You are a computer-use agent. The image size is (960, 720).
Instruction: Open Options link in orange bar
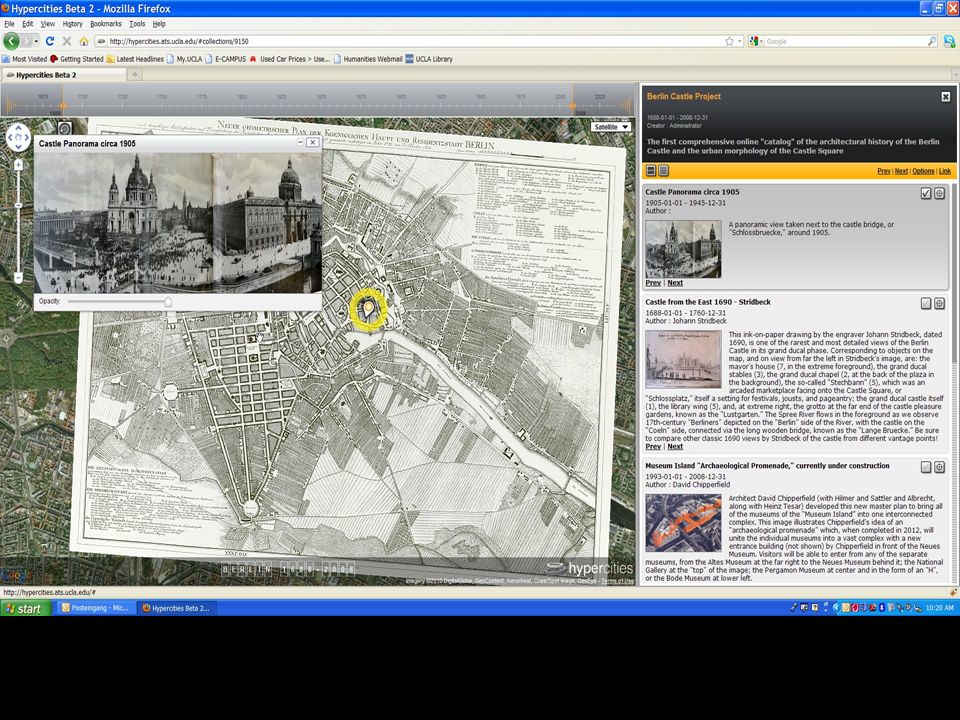coord(923,171)
